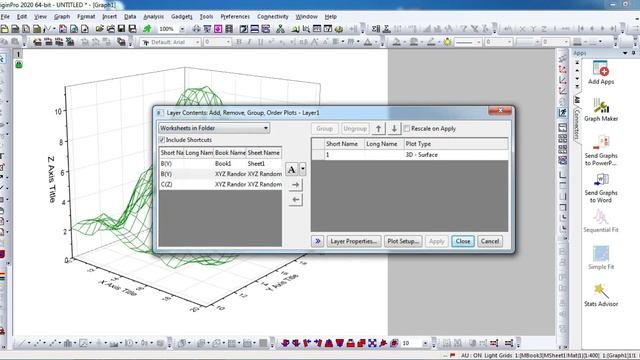Open the File menu
The height and width of the screenshot is (360, 640).
tap(5, 17)
